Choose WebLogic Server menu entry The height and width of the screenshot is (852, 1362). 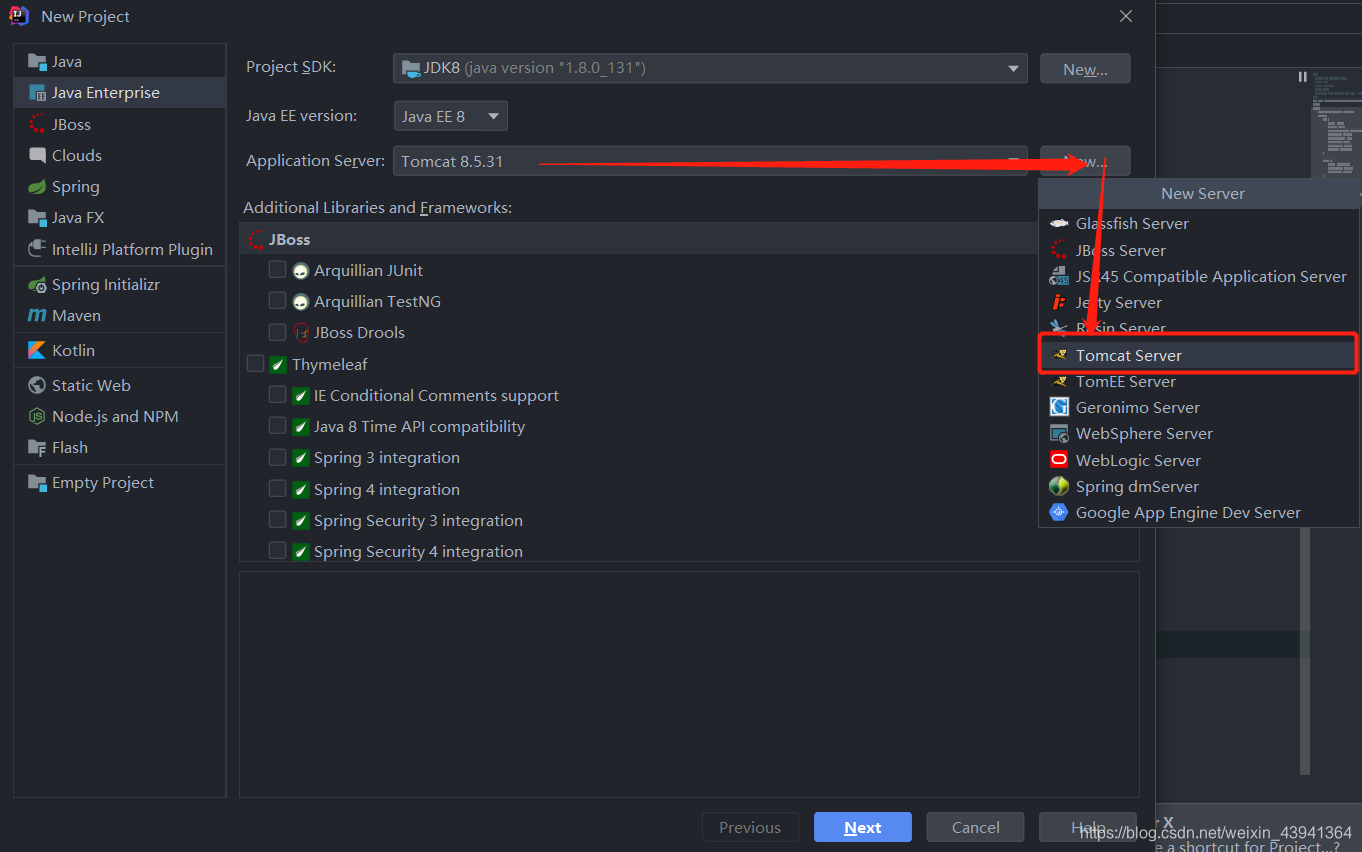pyautogui.click(x=1199, y=460)
